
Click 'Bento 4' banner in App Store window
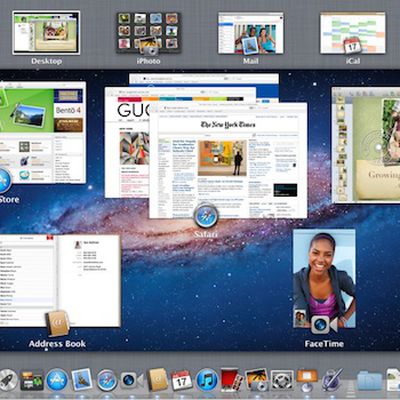coord(68,110)
